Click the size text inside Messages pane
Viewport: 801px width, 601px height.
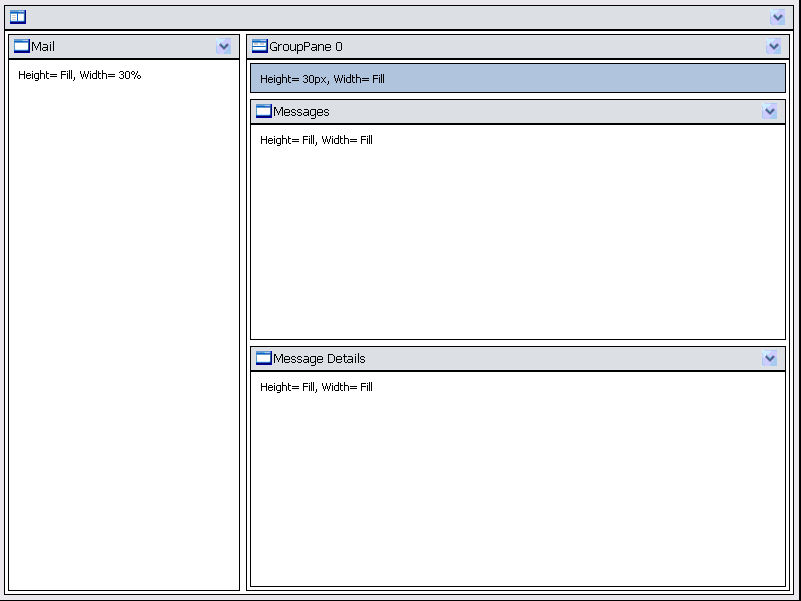coord(316,140)
